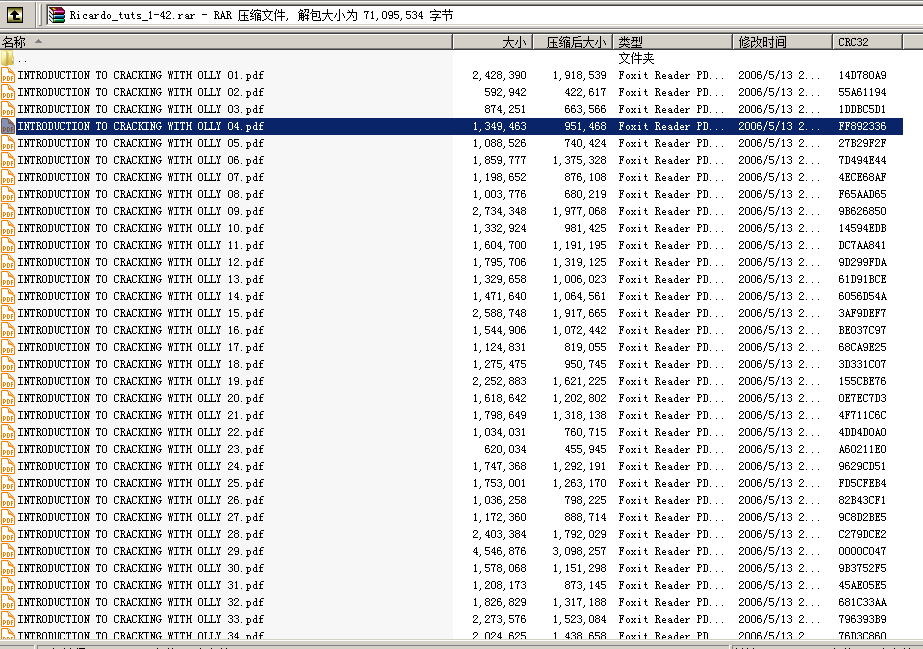Select file INTRODUCTION TO CRACKING WITH OLLY 26.pdf
The image size is (923, 649).
pos(141,501)
